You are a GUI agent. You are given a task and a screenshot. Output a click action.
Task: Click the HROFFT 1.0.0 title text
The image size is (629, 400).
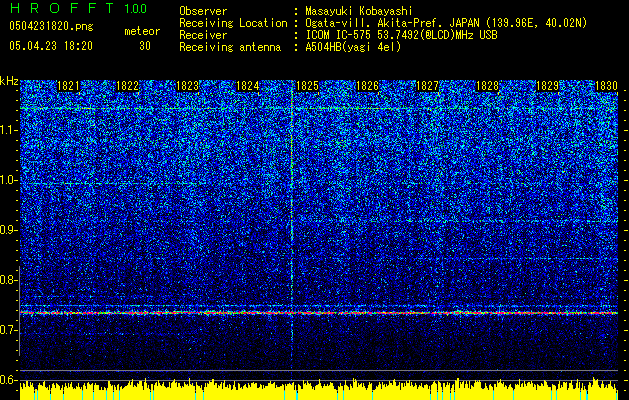pyautogui.click(x=78, y=8)
